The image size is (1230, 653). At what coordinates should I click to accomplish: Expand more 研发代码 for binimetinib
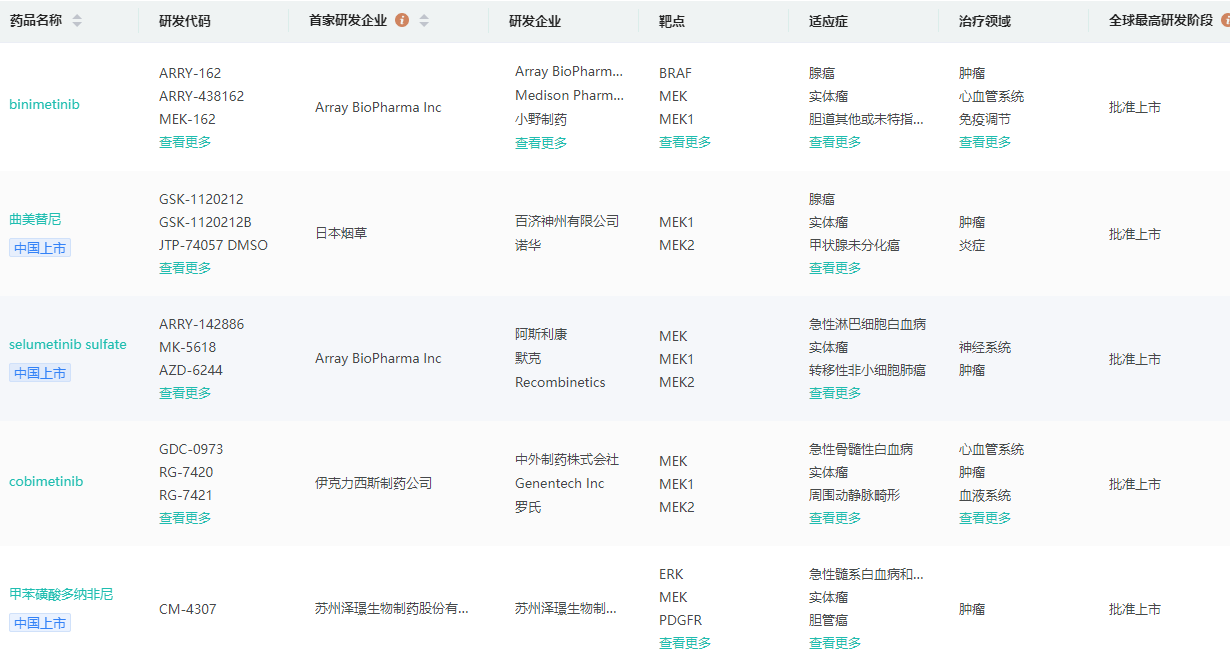(x=185, y=142)
